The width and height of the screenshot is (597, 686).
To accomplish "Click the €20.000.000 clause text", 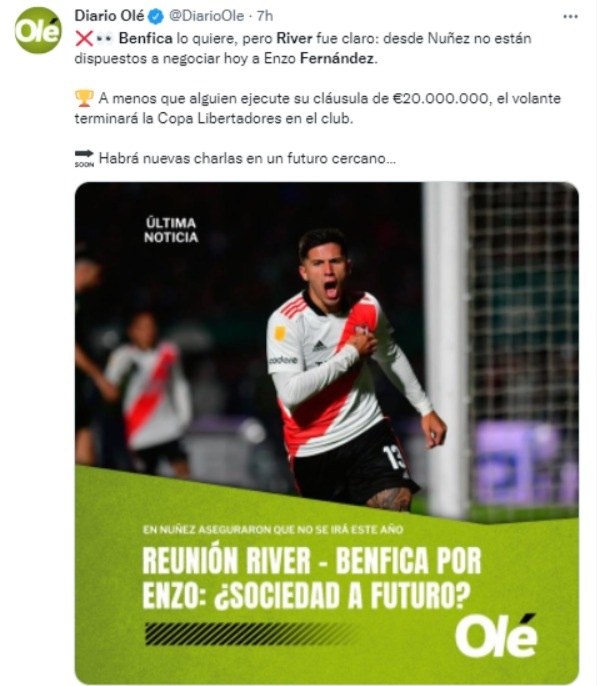I will click(438, 98).
